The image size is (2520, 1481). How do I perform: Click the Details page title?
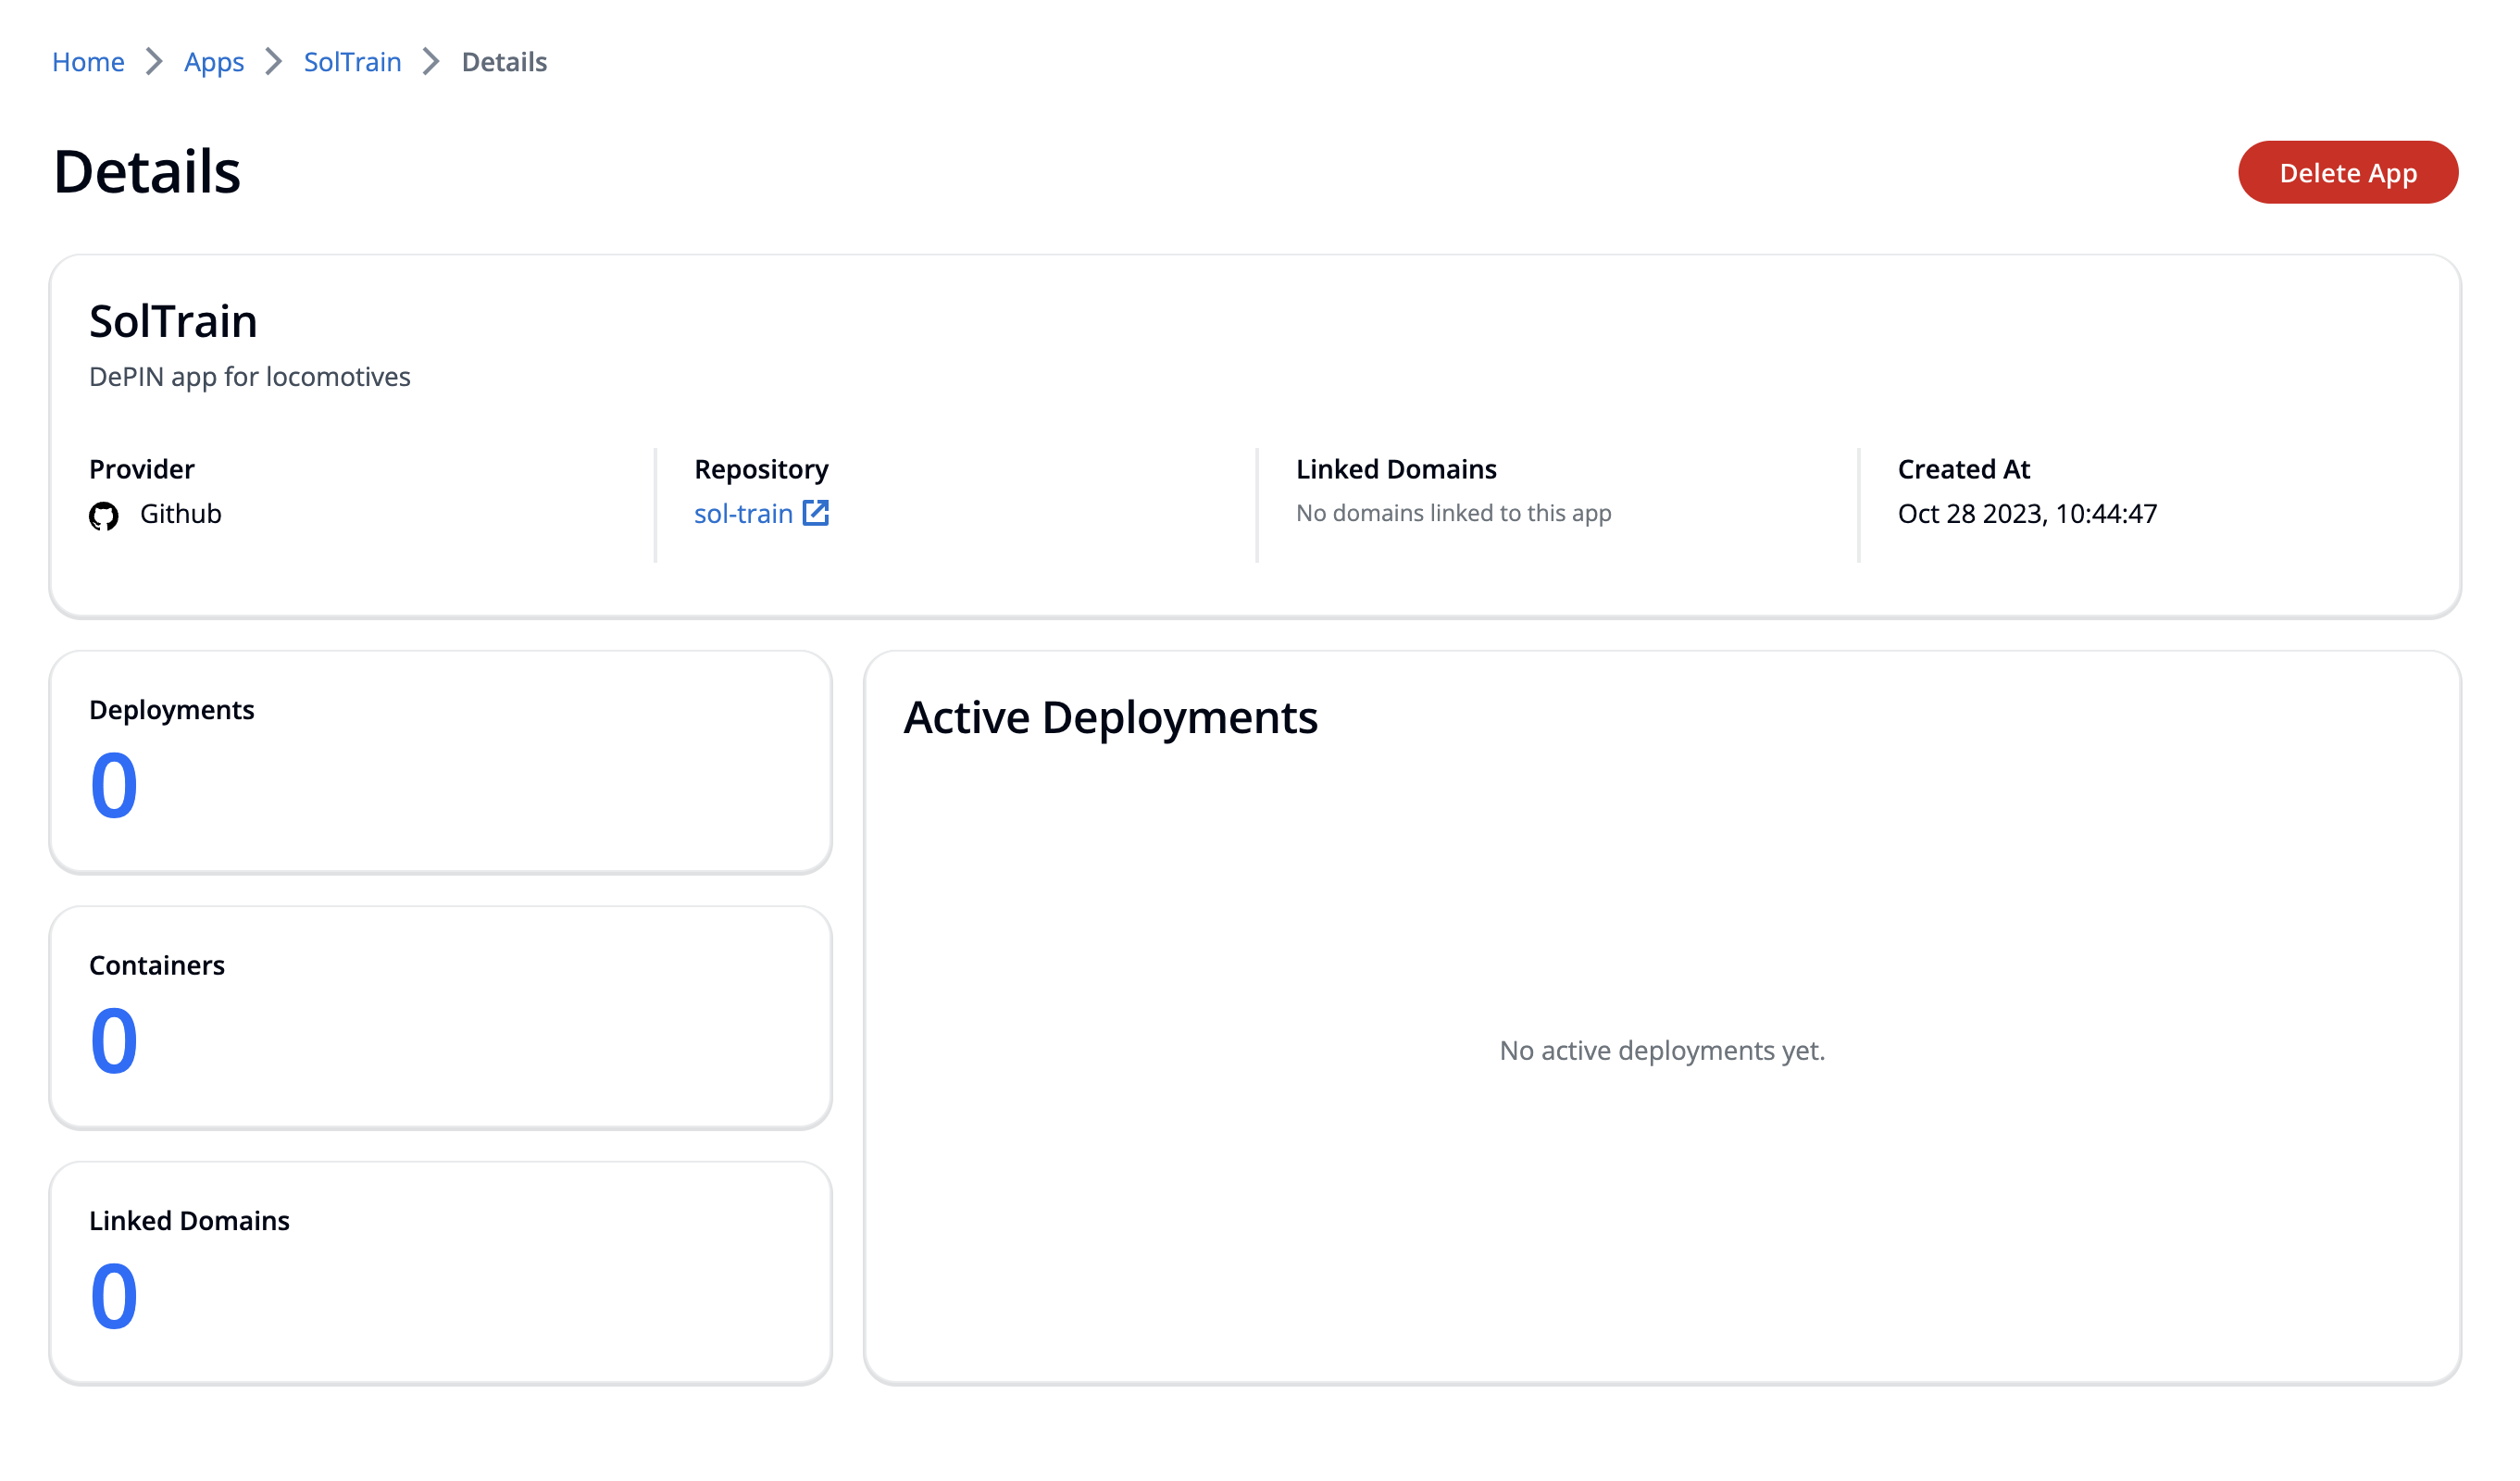tap(147, 171)
